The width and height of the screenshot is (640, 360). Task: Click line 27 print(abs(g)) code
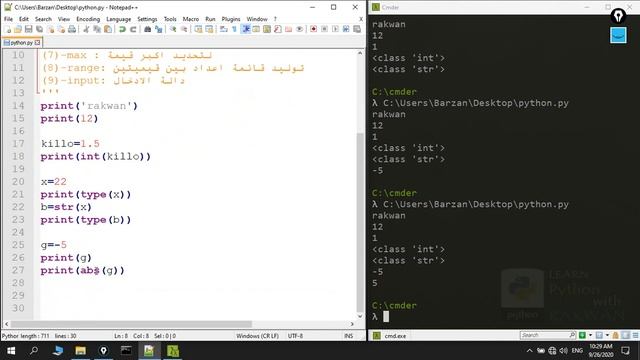82,270
